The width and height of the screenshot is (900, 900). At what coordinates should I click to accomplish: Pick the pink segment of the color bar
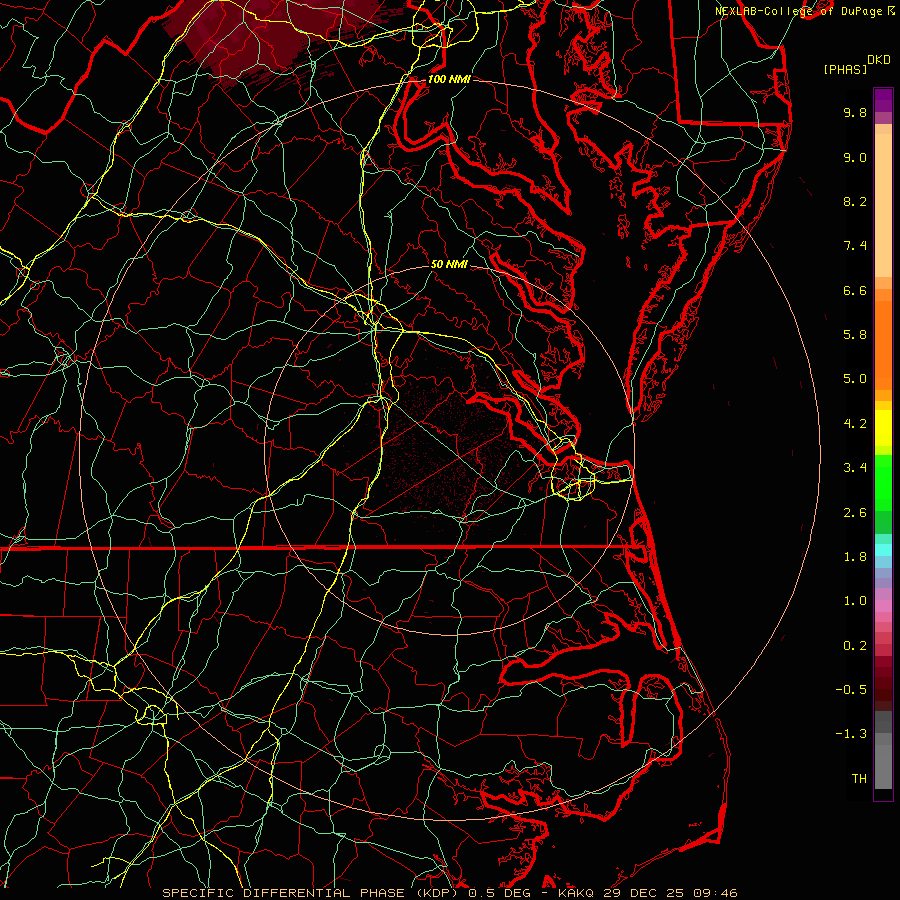click(x=883, y=606)
